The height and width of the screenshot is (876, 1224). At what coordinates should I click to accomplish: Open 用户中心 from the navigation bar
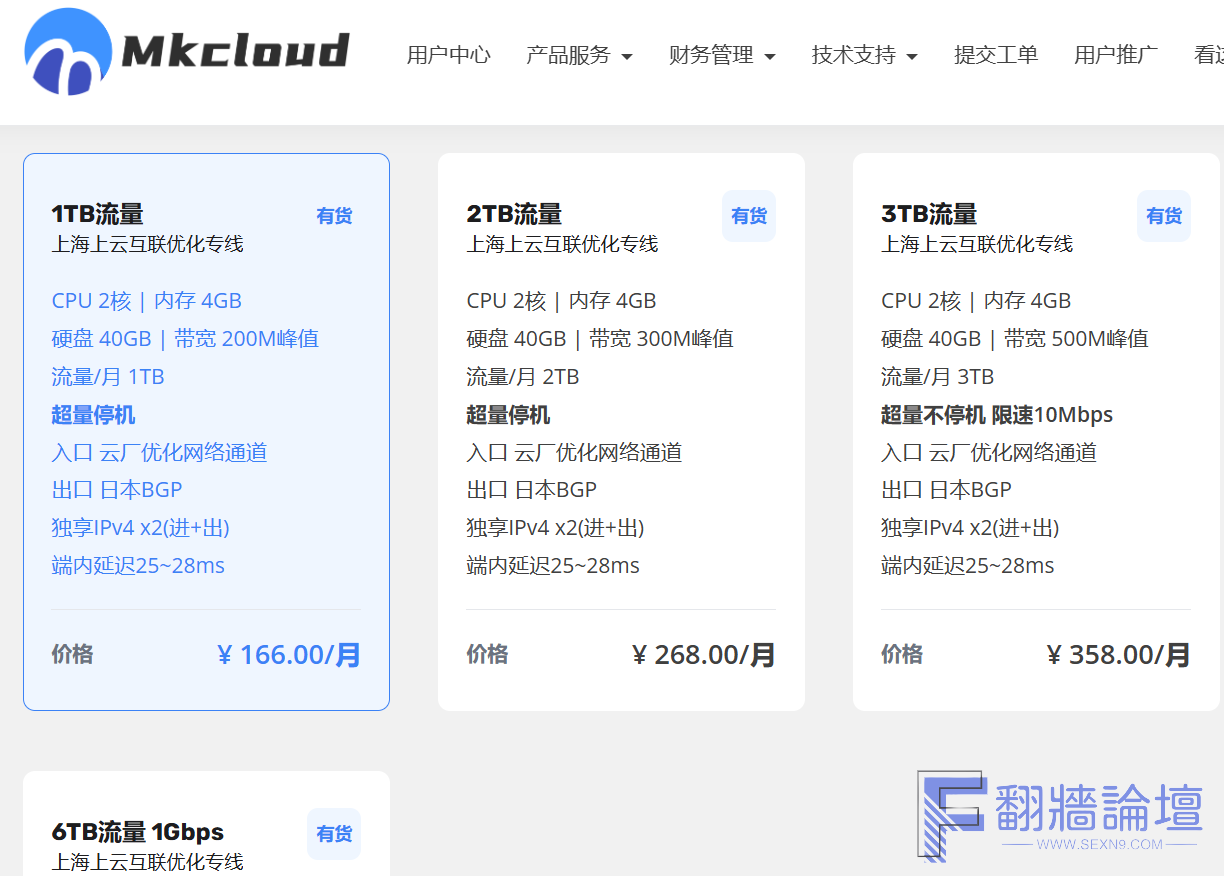(x=448, y=55)
